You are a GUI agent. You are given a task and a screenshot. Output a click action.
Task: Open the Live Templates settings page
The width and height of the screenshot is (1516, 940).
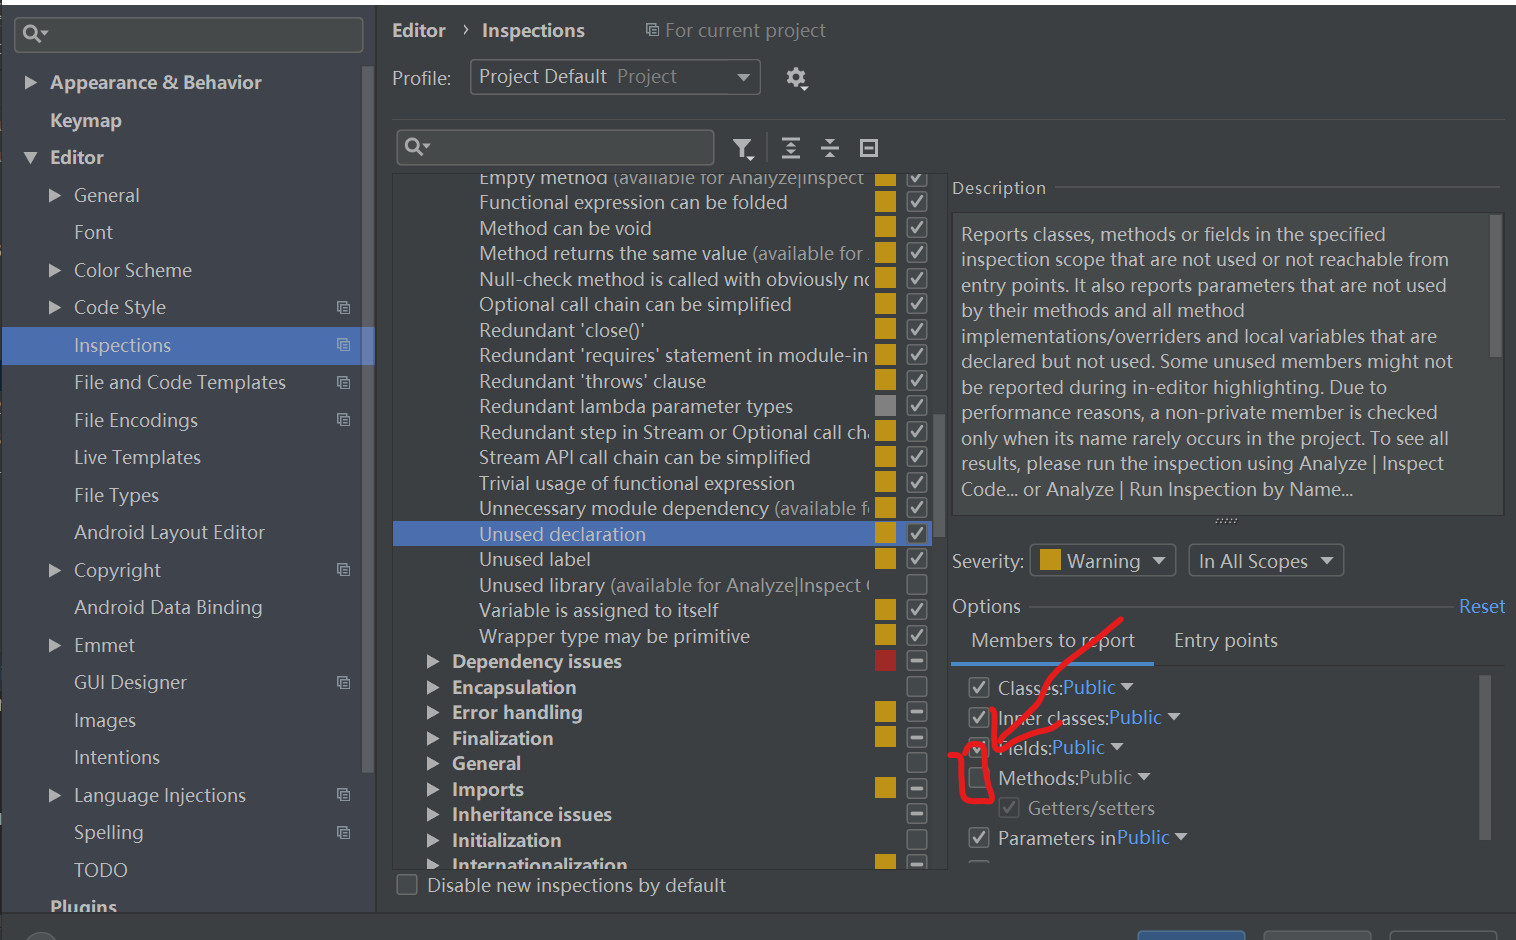[137, 457]
